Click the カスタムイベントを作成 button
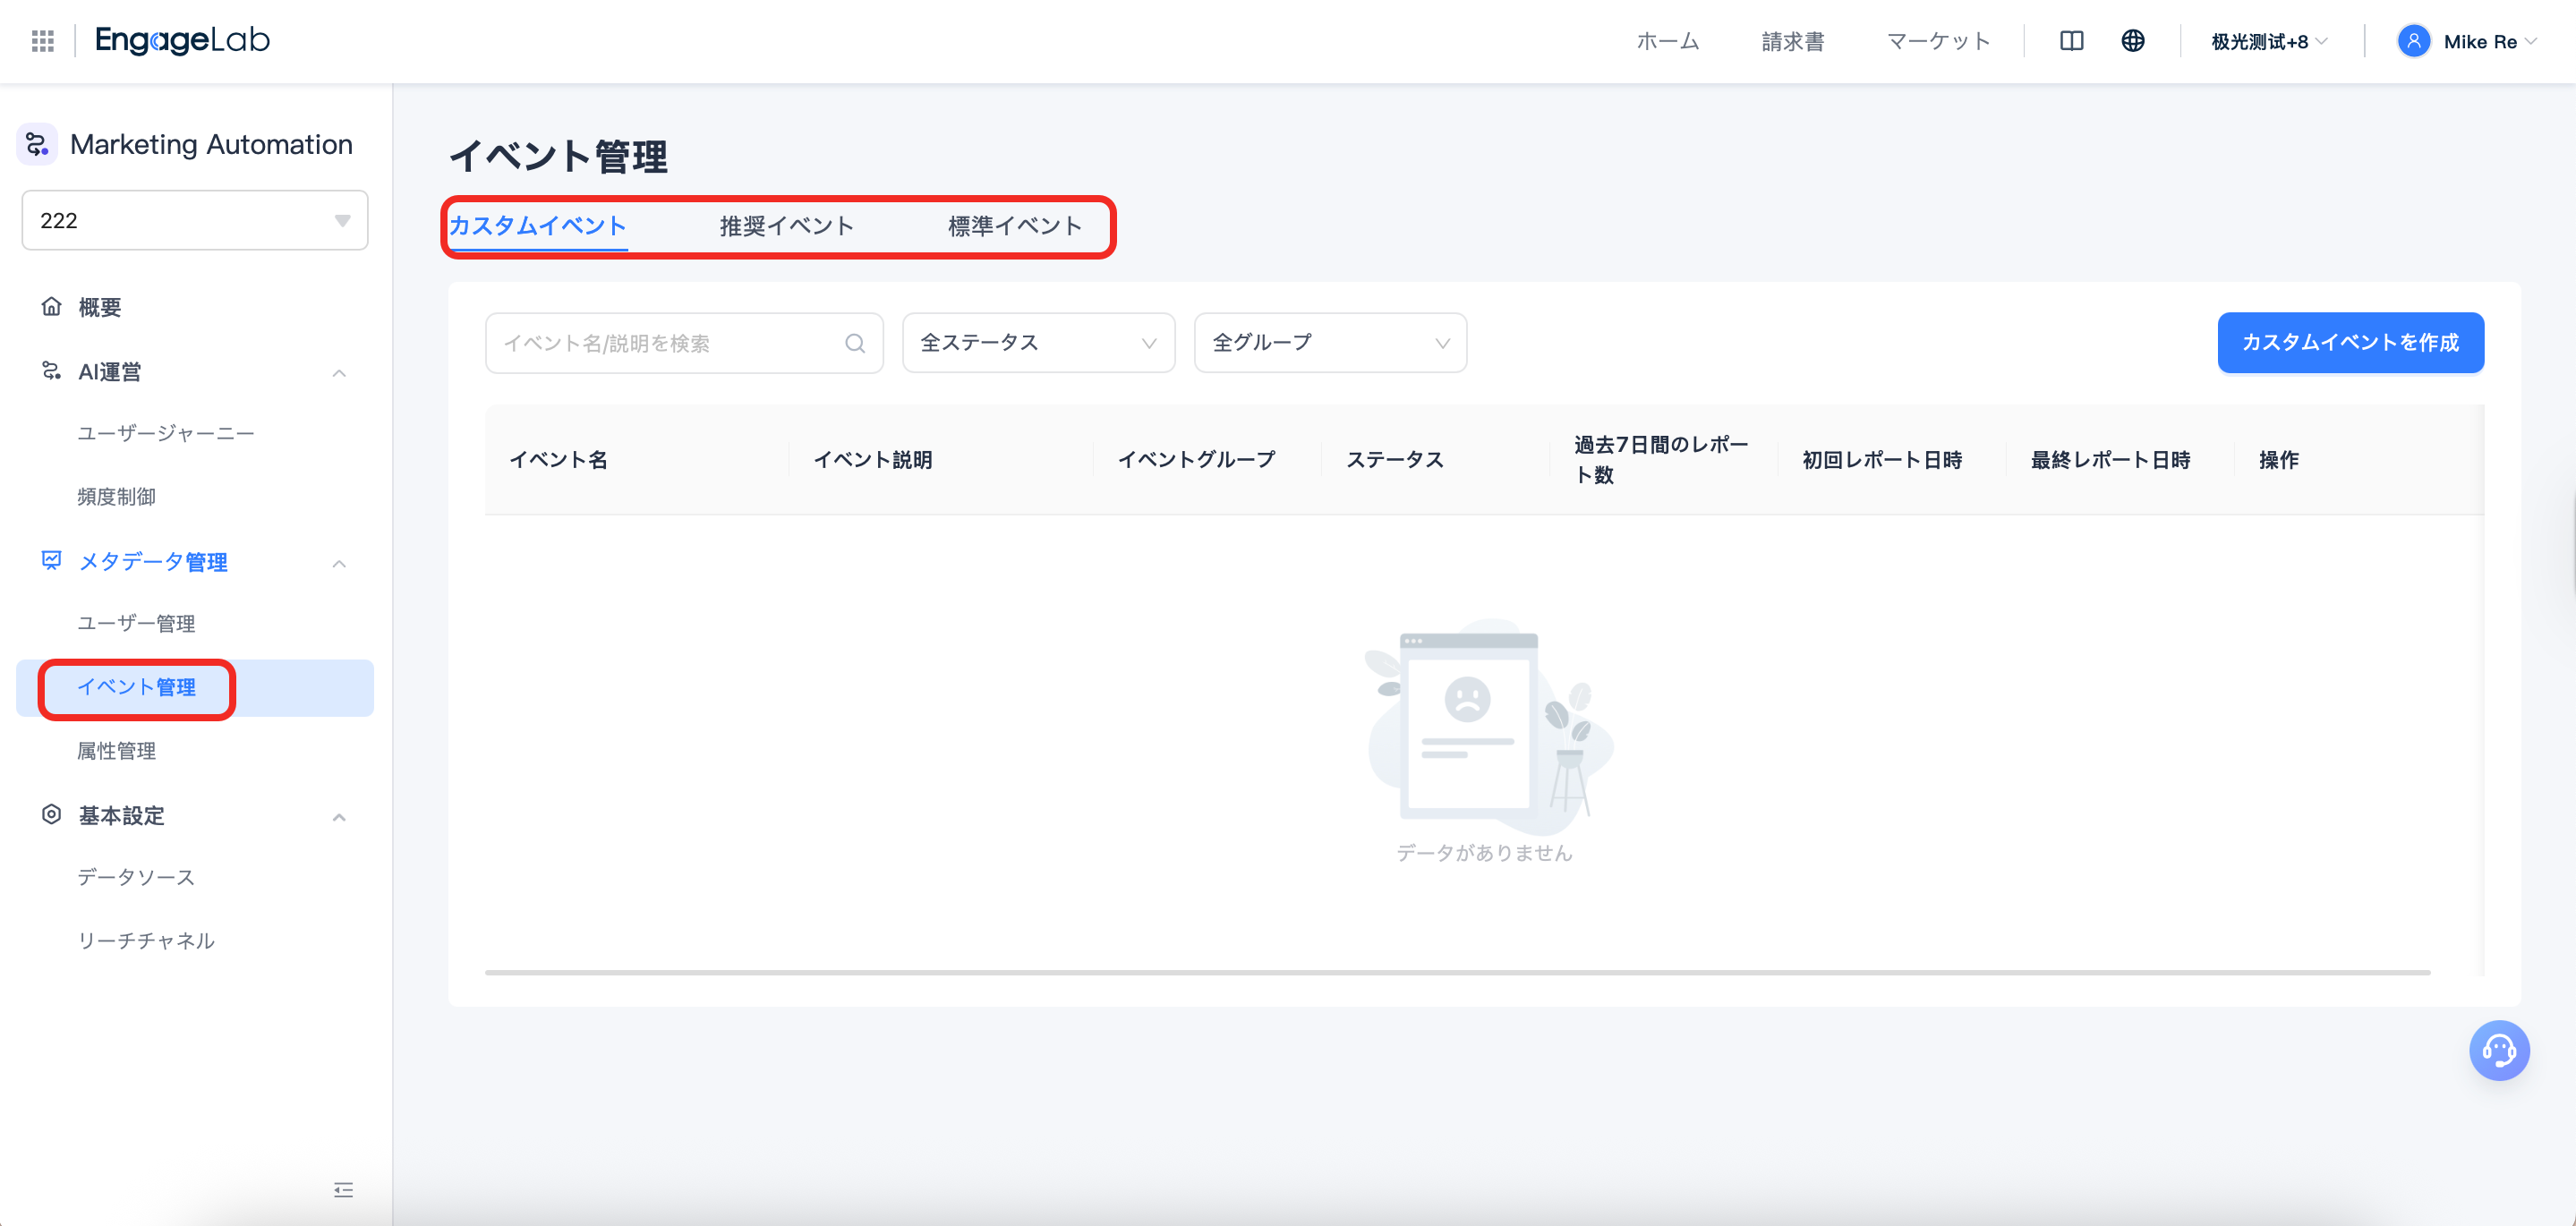Image resolution: width=2576 pixels, height=1226 pixels. pyautogui.click(x=2350, y=343)
